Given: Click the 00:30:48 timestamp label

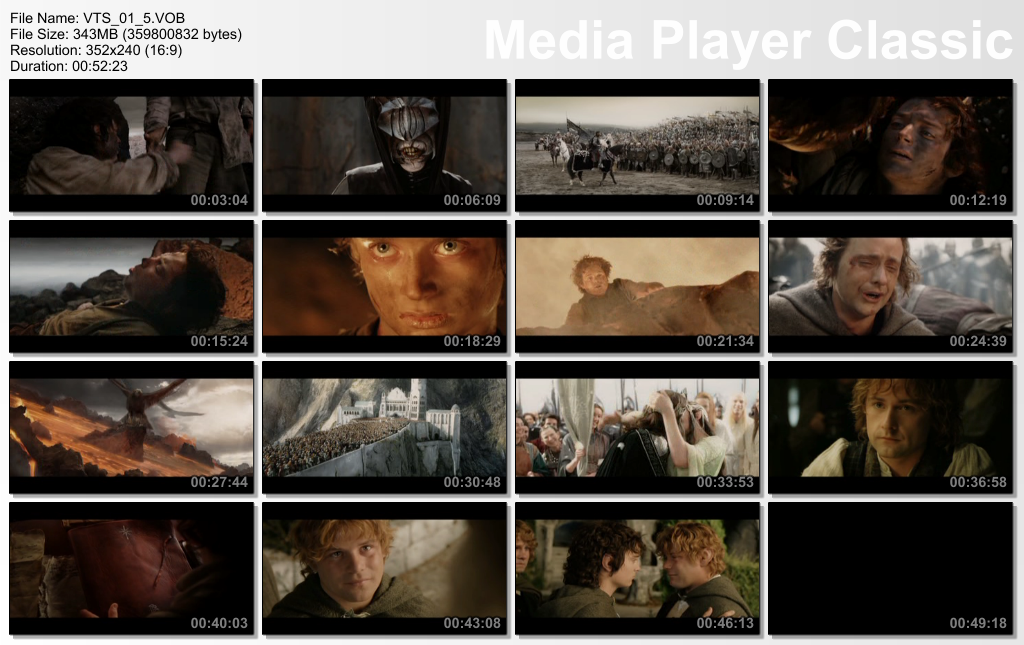Looking at the screenshot, I should pos(472,482).
